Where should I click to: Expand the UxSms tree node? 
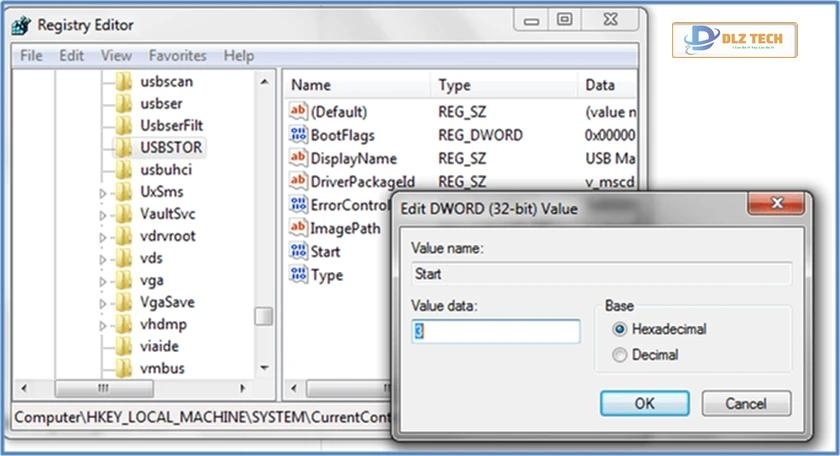[102, 192]
